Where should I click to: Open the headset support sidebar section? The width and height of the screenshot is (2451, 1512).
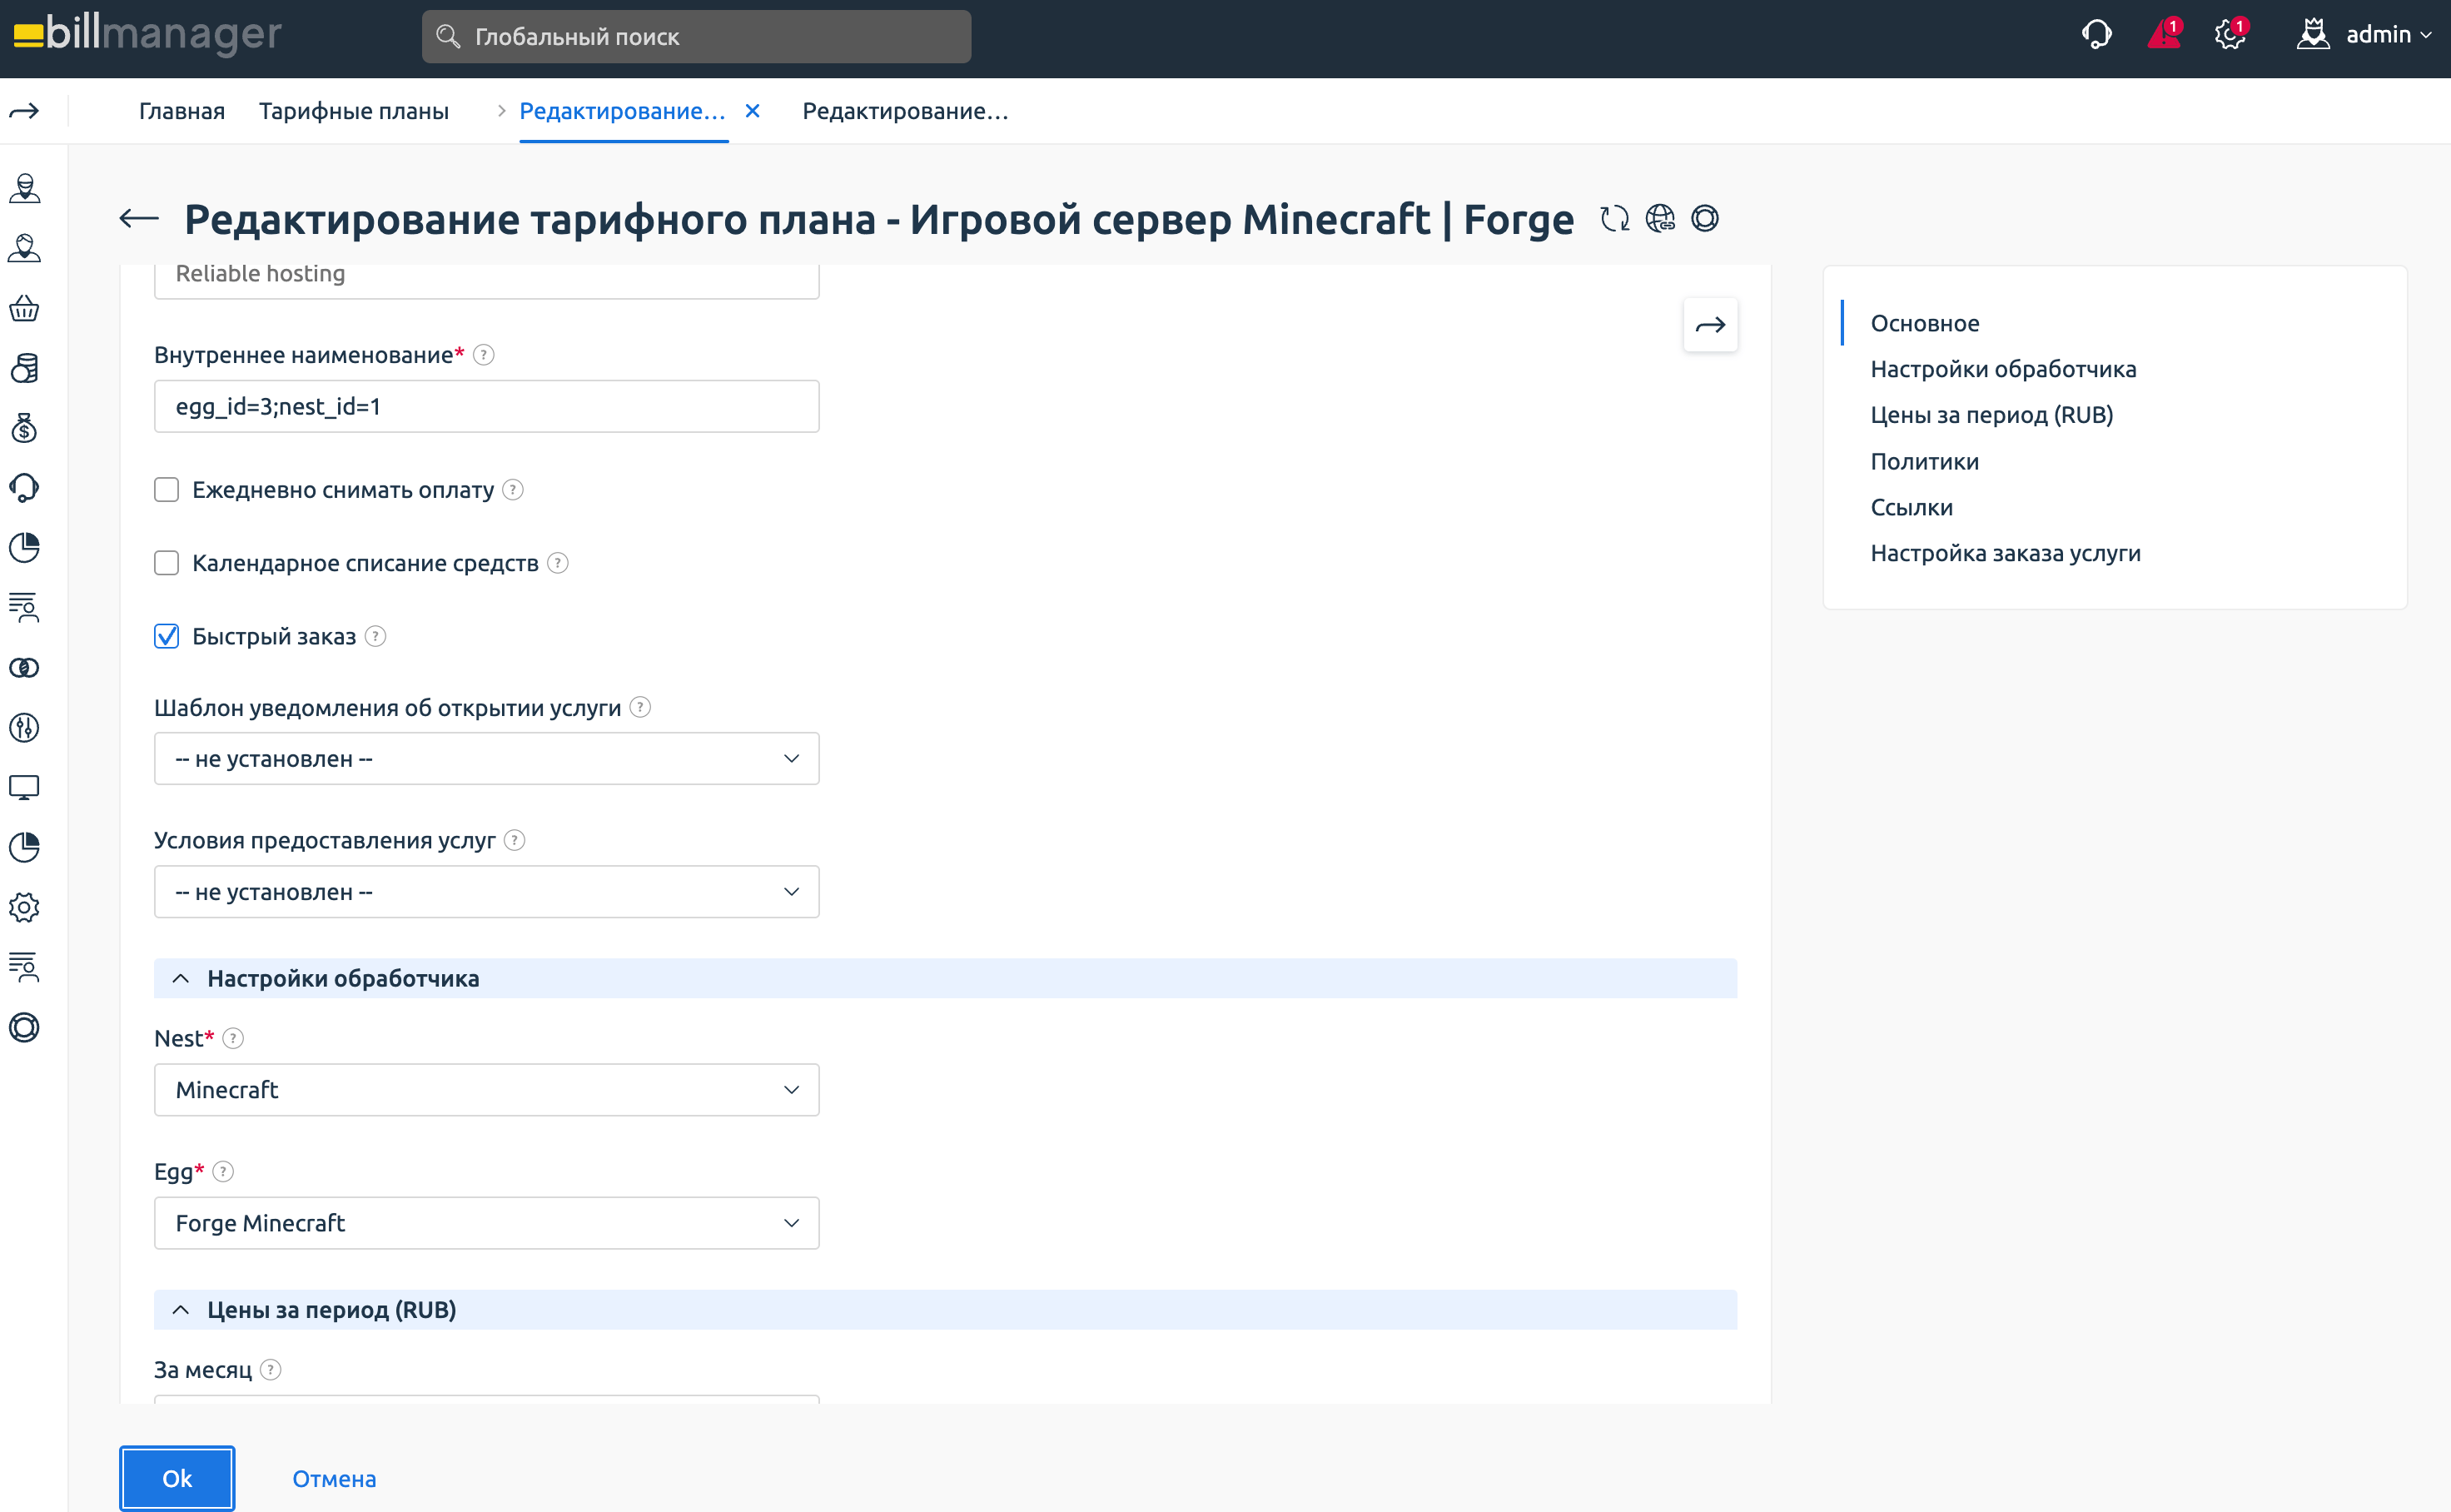point(25,488)
